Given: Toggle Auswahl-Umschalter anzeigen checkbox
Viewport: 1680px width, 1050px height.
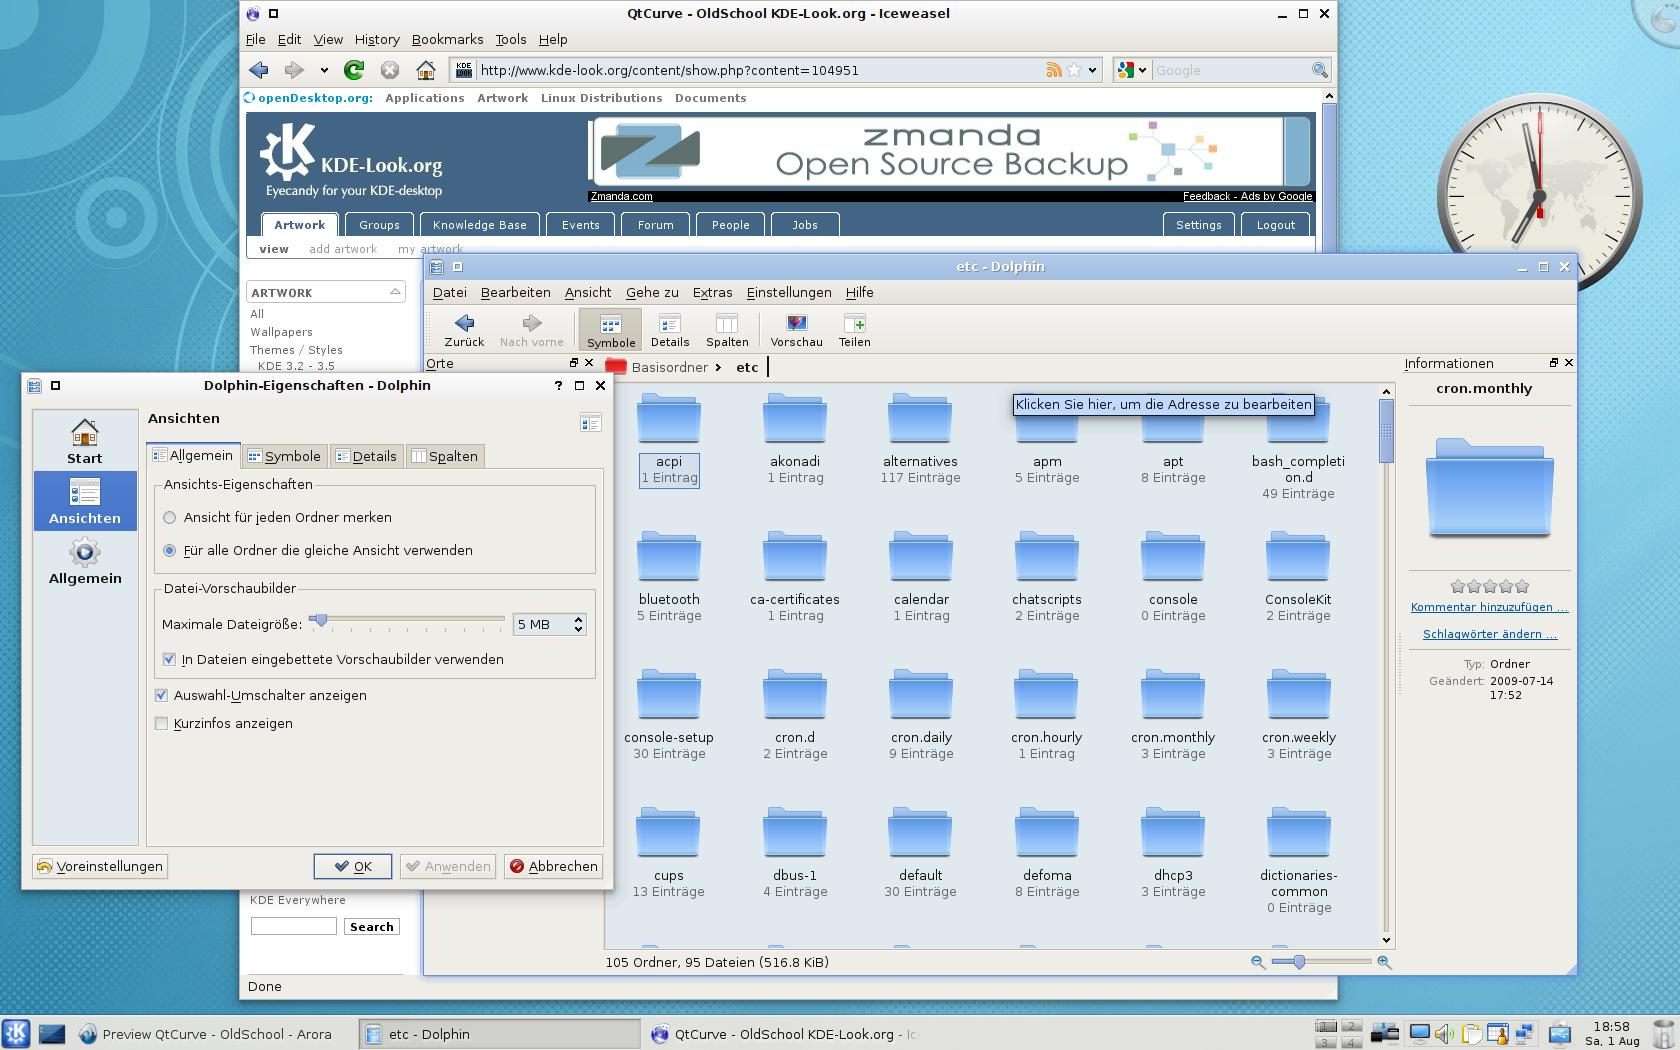Looking at the screenshot, I should pos(161,695).
